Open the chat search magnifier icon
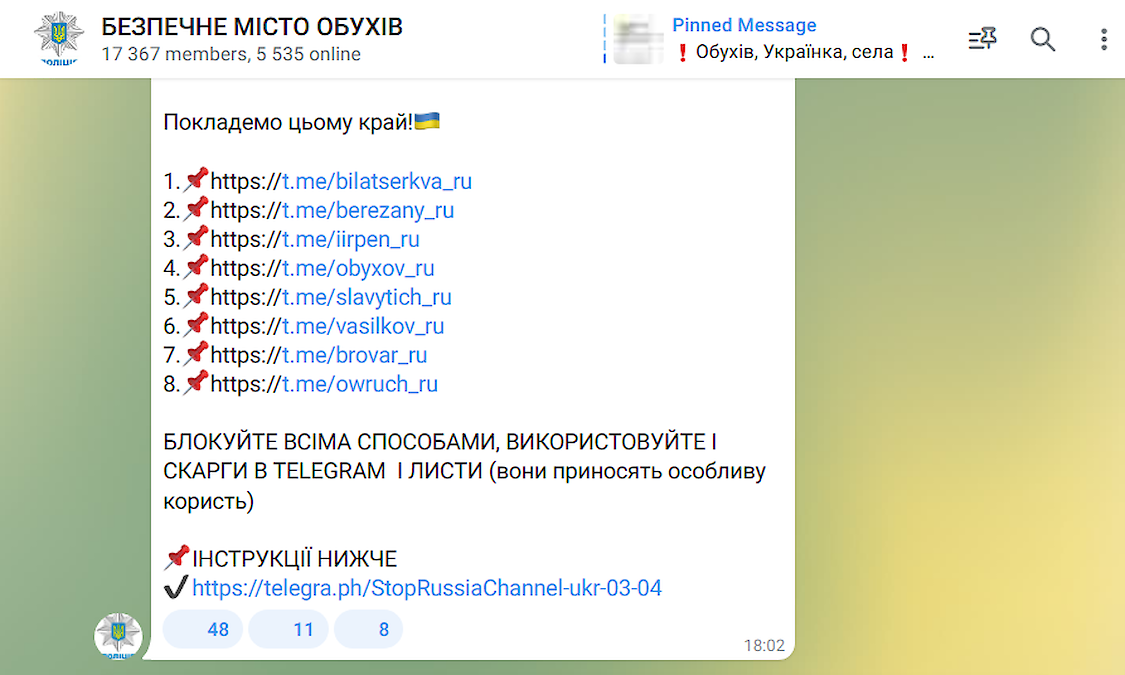1125x675 pixels. pyautogui.click(x=1042, y=39)
